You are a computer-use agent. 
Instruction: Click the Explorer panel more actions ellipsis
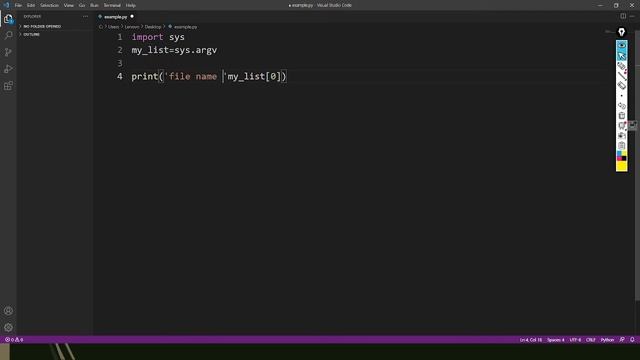pos(85,16)
